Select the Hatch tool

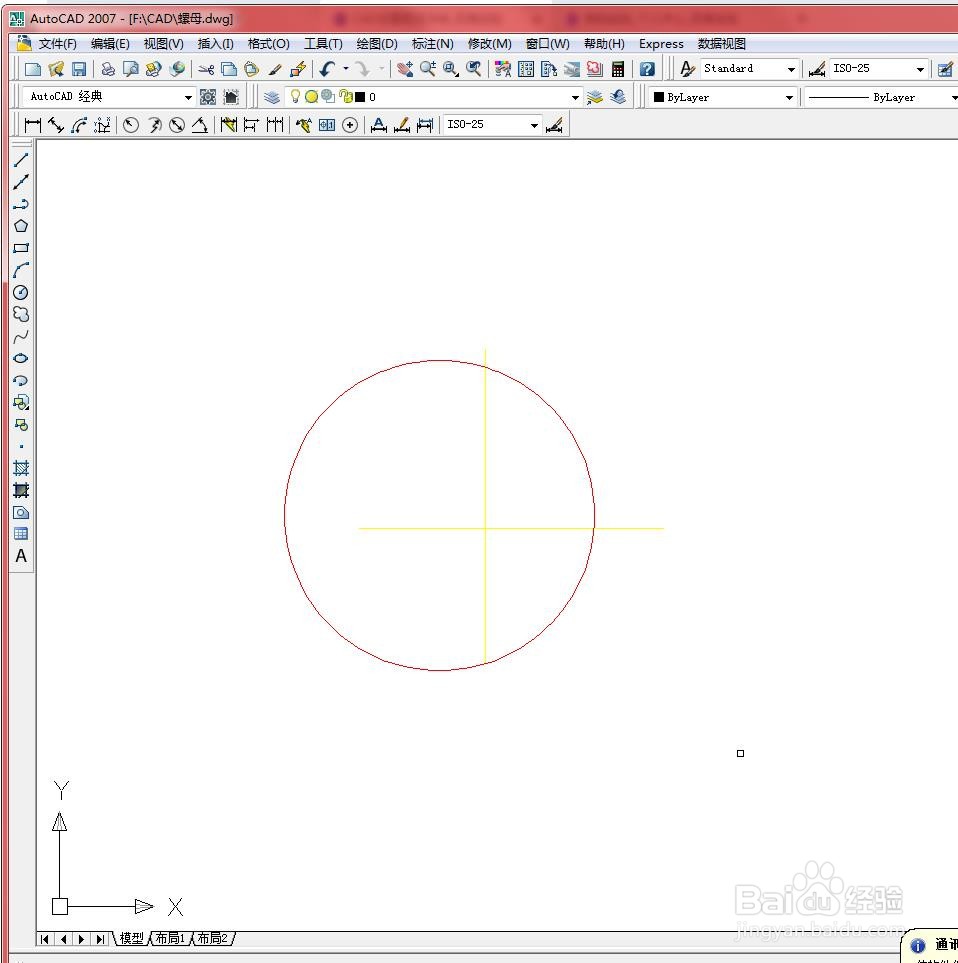(21, 469)
